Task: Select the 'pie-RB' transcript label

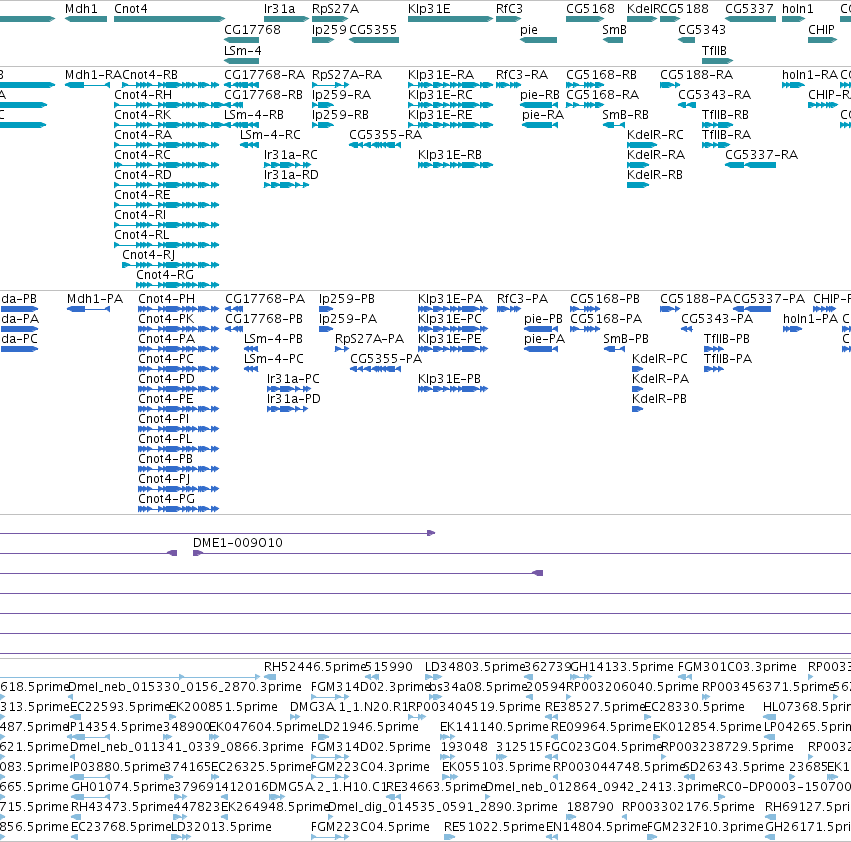Action: 540,95
